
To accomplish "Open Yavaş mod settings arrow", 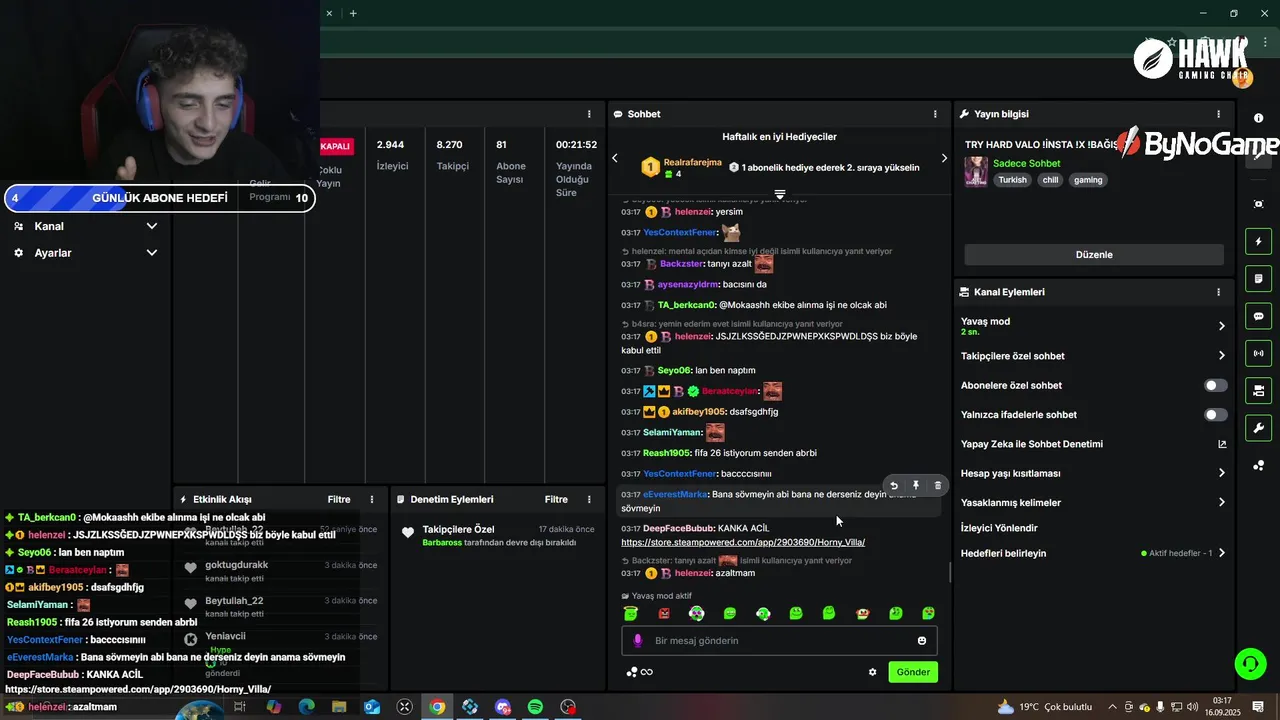I will 1221,326.
